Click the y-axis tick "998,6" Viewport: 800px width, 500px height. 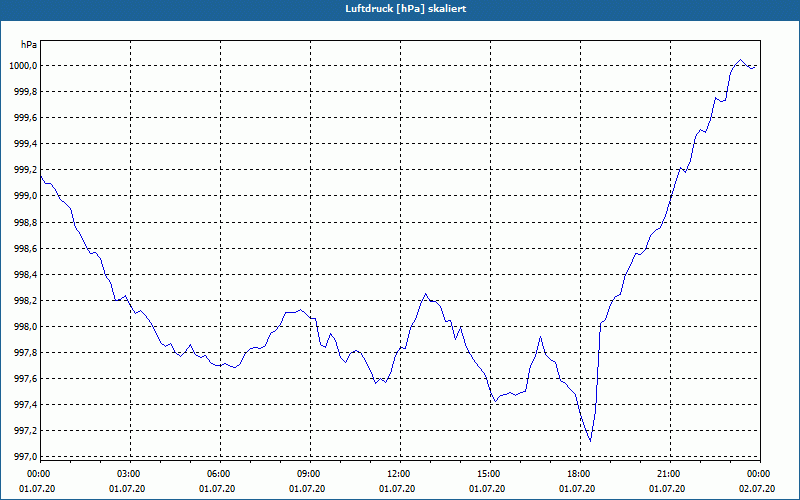pos(28,248)
